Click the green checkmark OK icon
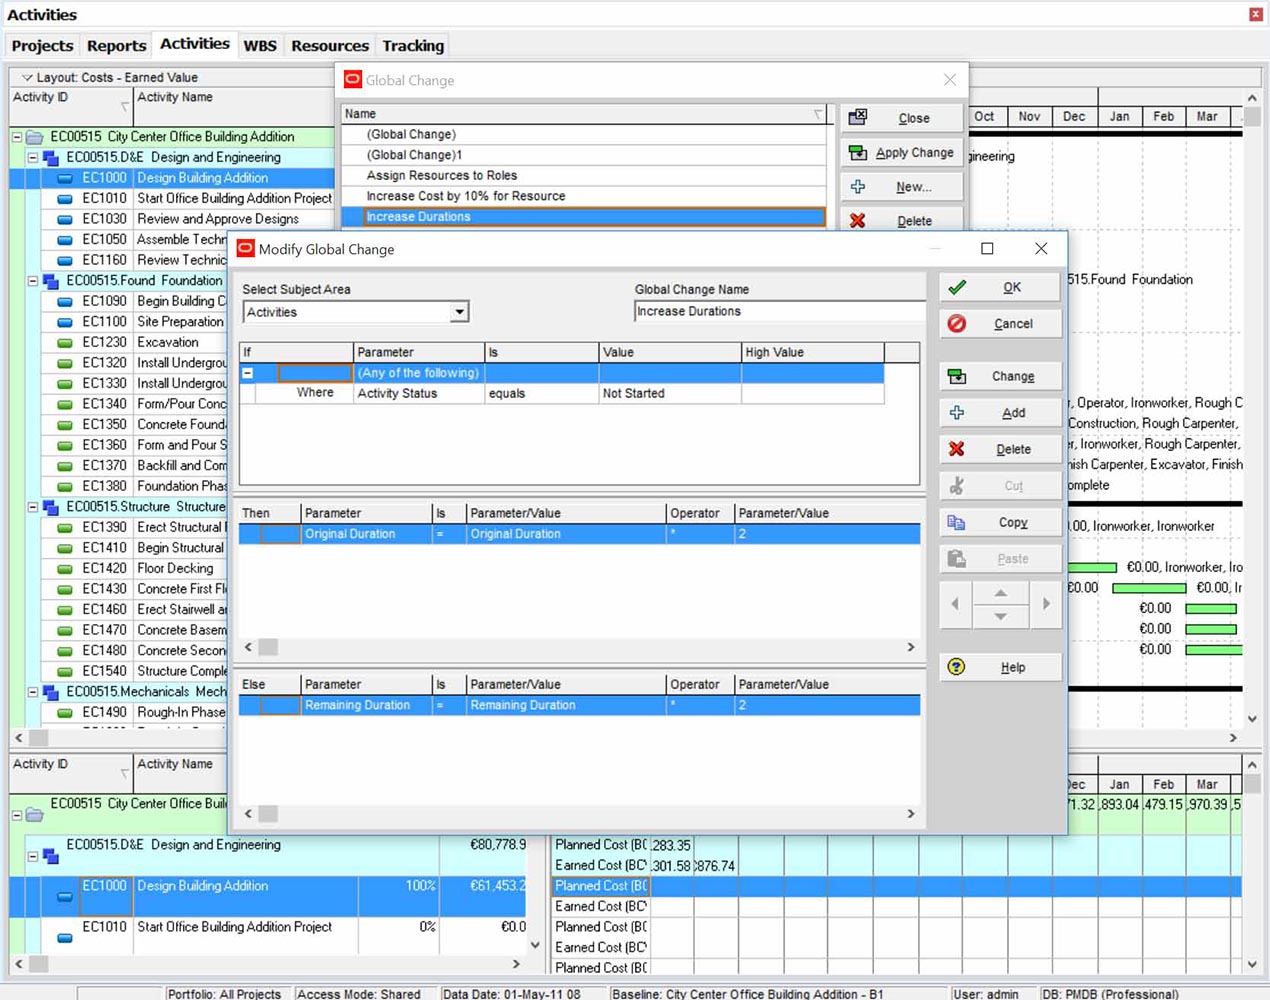Screen dimensions: 1270x1000 click(x=957, y=288)
